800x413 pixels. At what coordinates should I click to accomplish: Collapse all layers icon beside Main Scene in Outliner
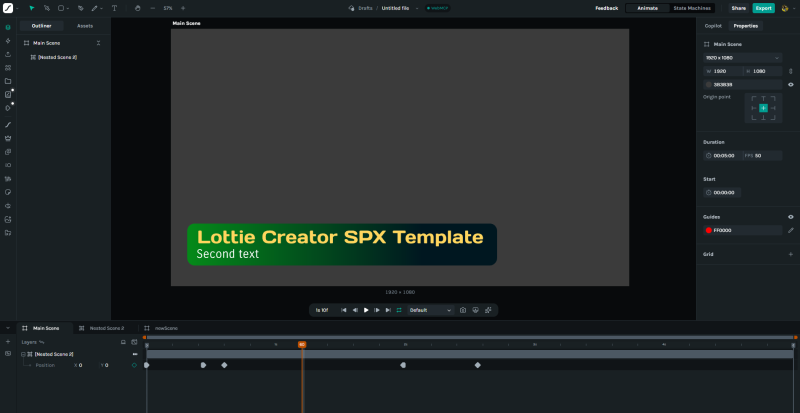tap(98, 43)
